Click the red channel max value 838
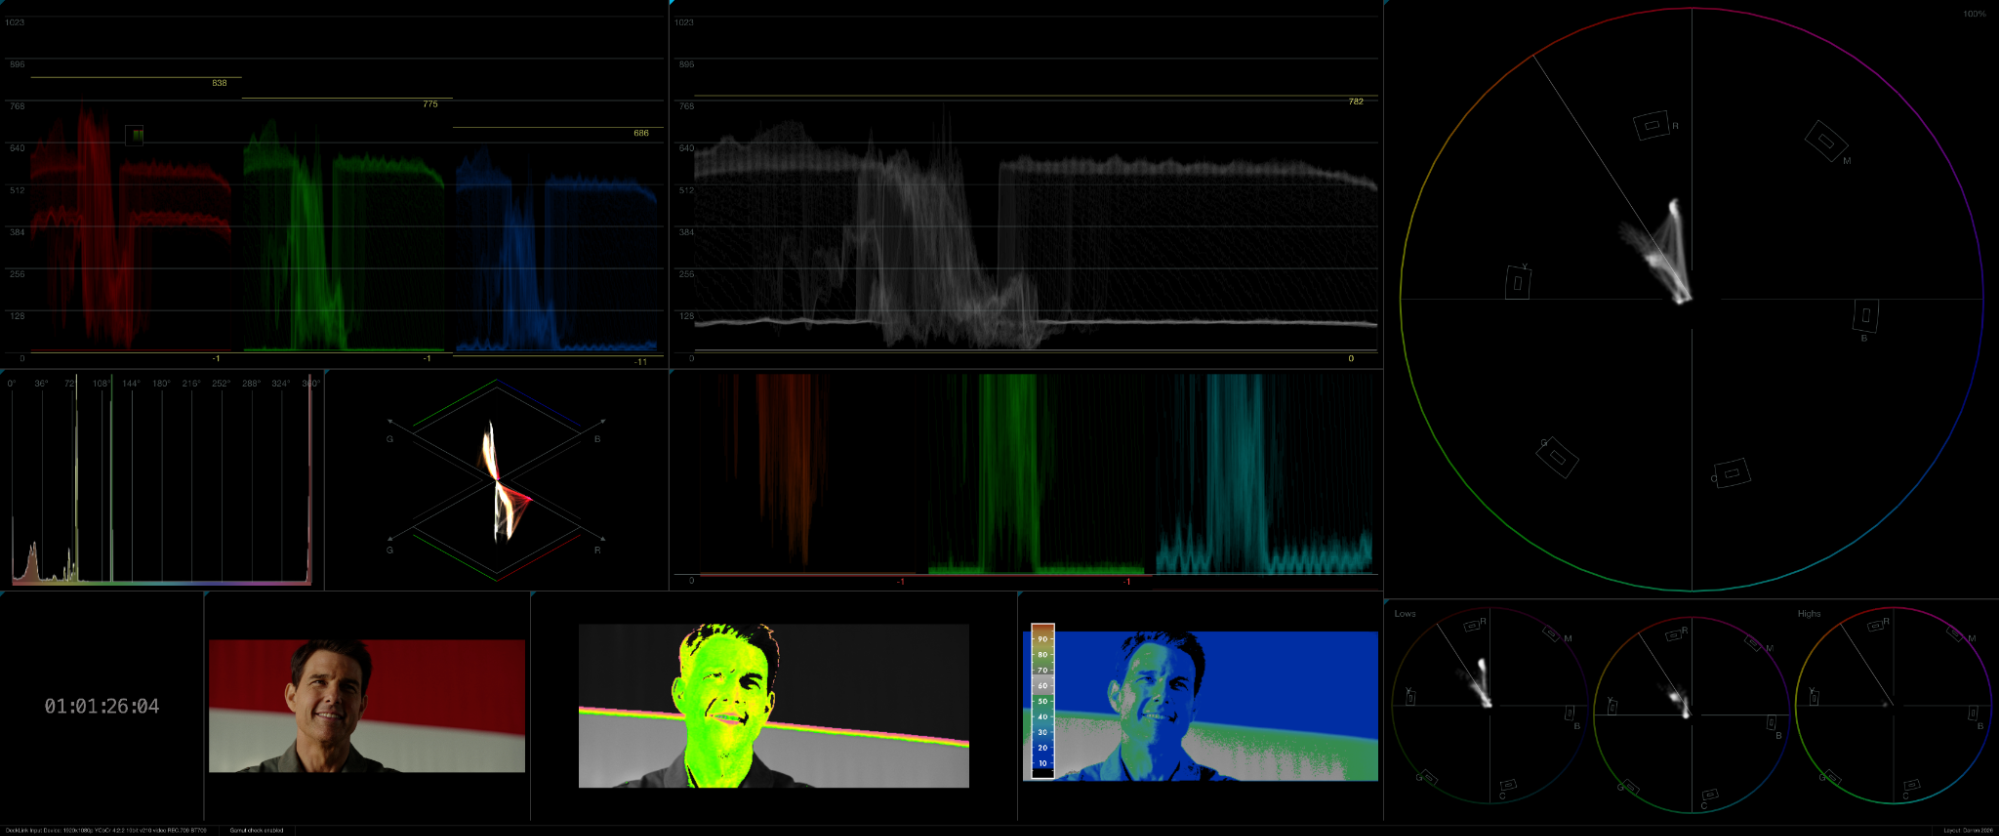 tap(219, 83)
